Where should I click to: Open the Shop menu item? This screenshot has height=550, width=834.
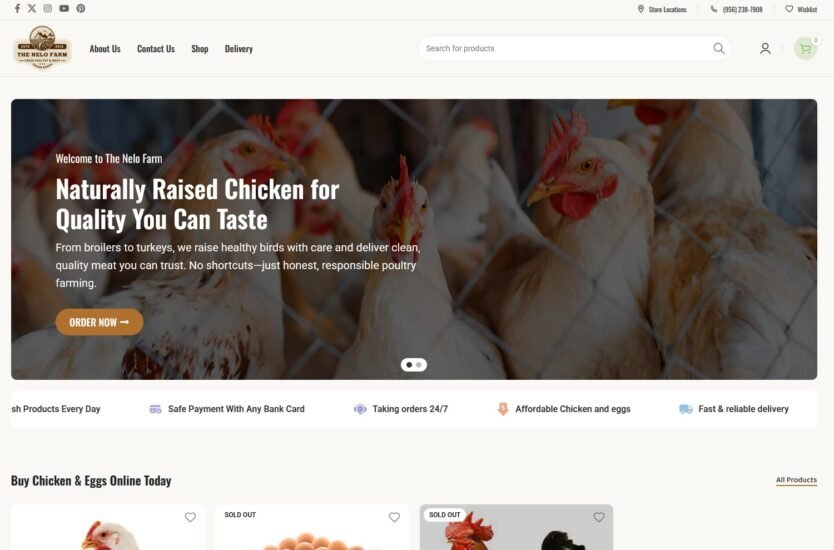point(199,49)
